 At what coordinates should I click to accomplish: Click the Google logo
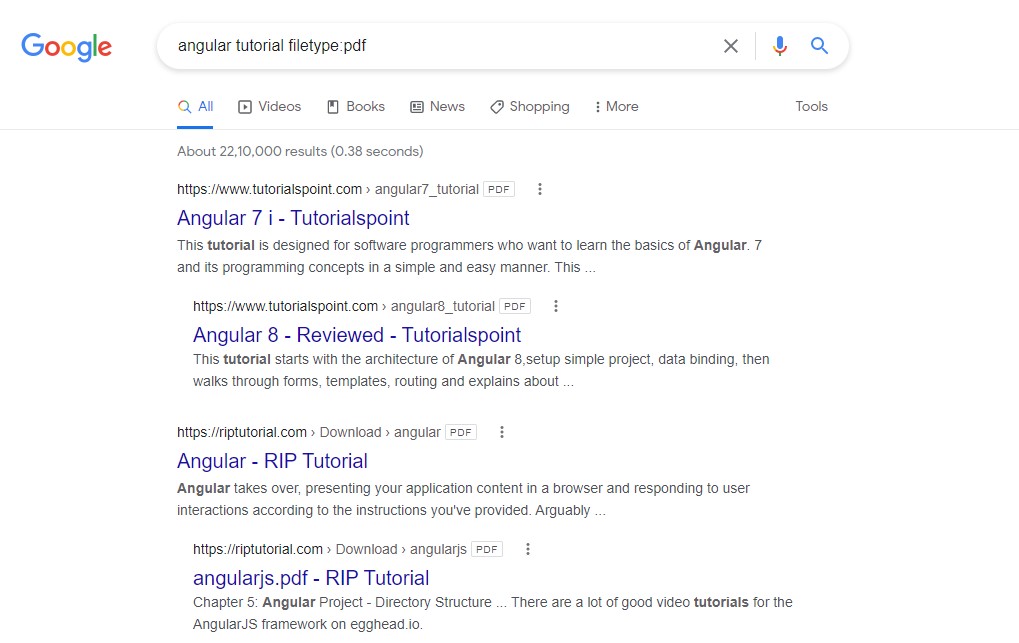pos(66,46)
